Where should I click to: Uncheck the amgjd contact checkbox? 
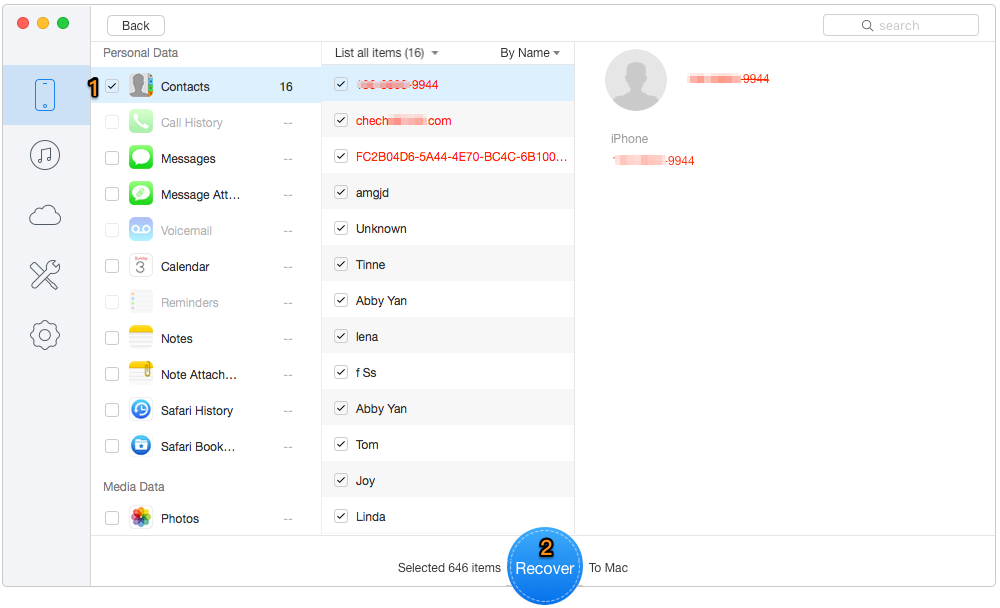coord(341,192)
